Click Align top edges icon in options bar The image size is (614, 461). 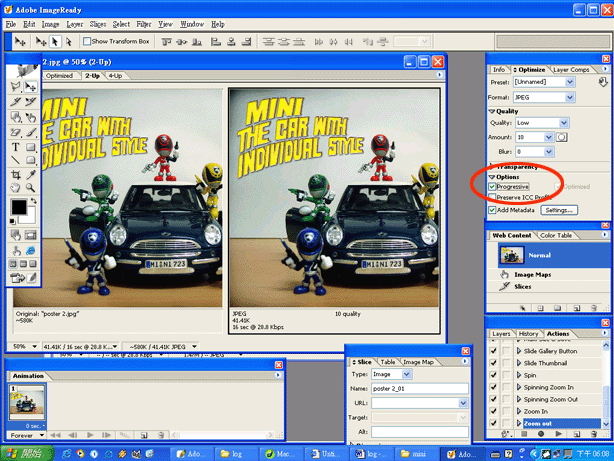point(166,41)
